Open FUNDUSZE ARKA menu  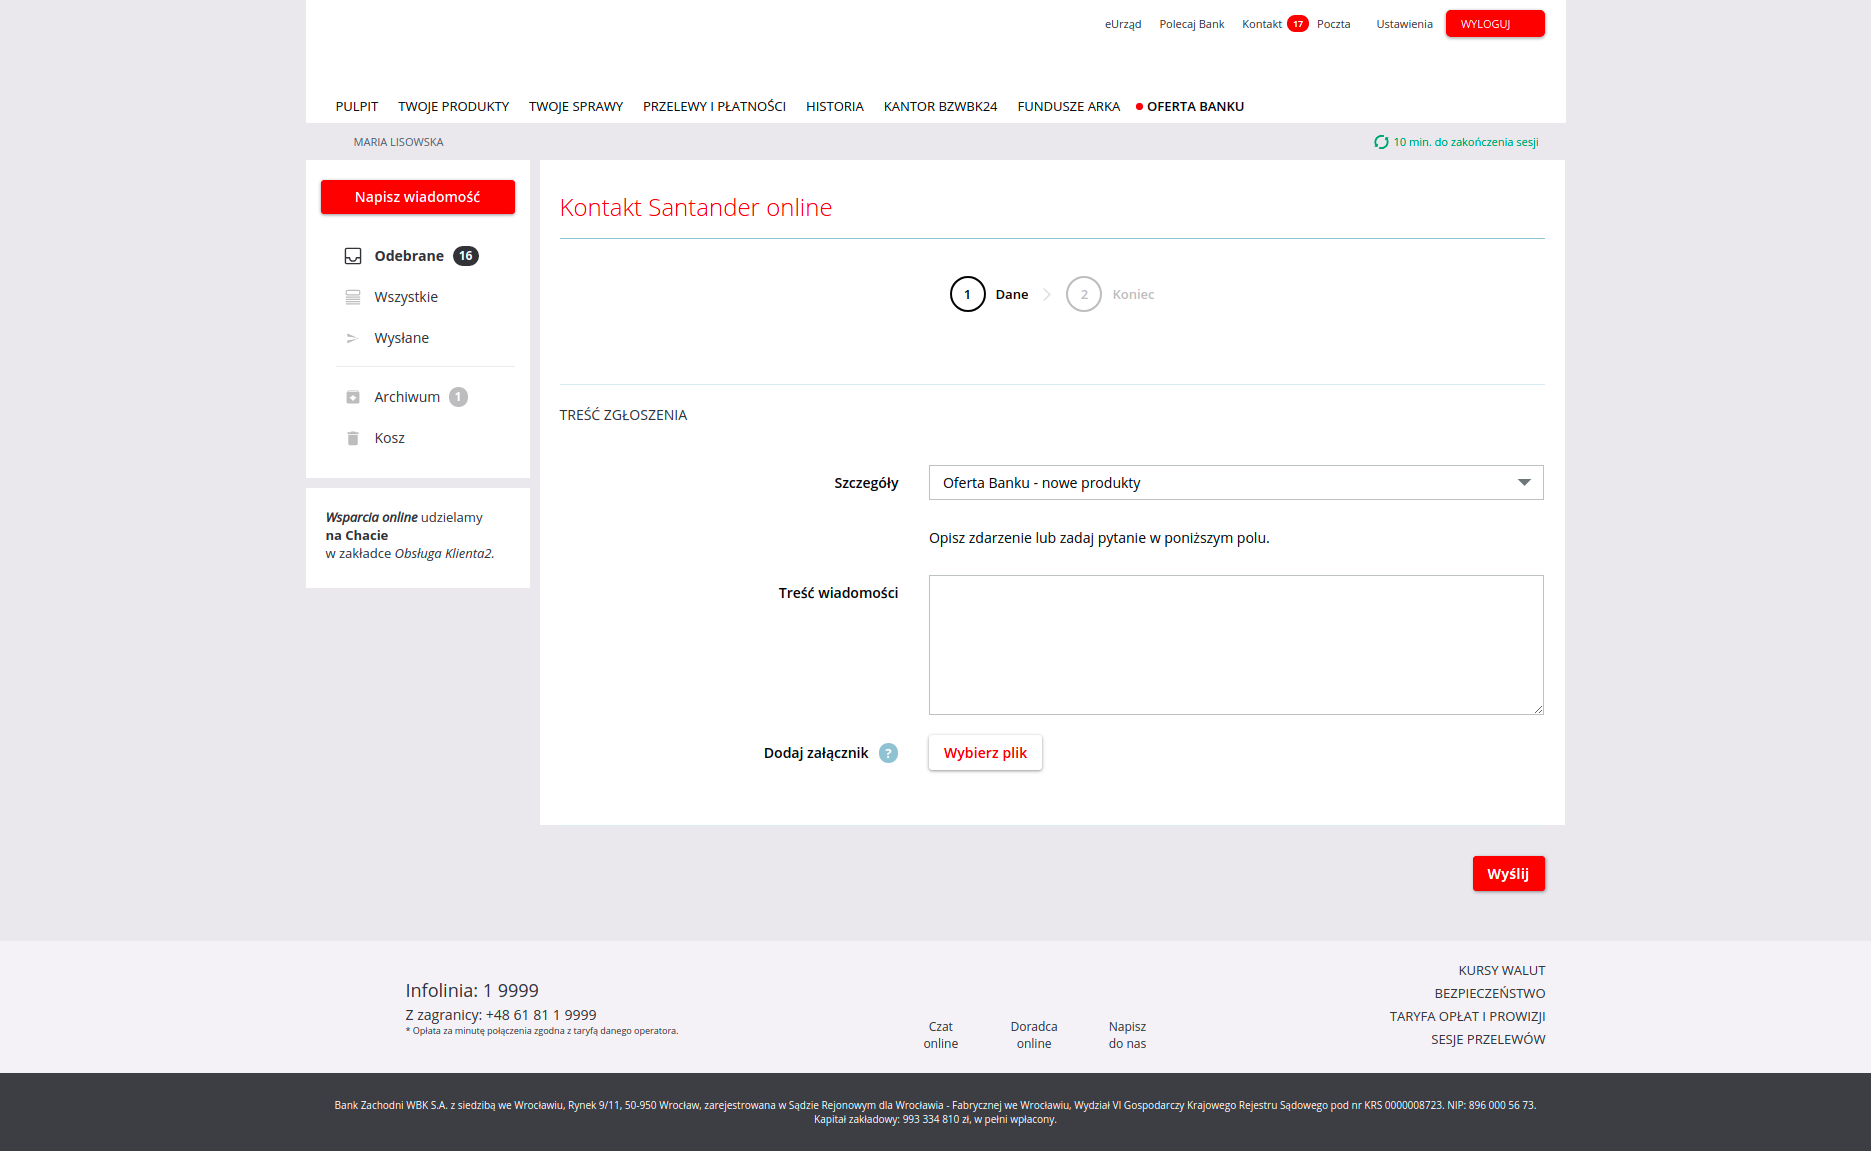point(1069,106)
